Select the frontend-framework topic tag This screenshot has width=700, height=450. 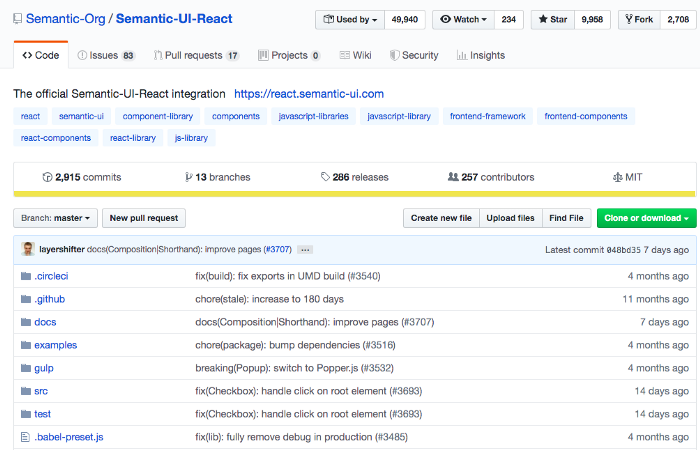coord(488,116)
